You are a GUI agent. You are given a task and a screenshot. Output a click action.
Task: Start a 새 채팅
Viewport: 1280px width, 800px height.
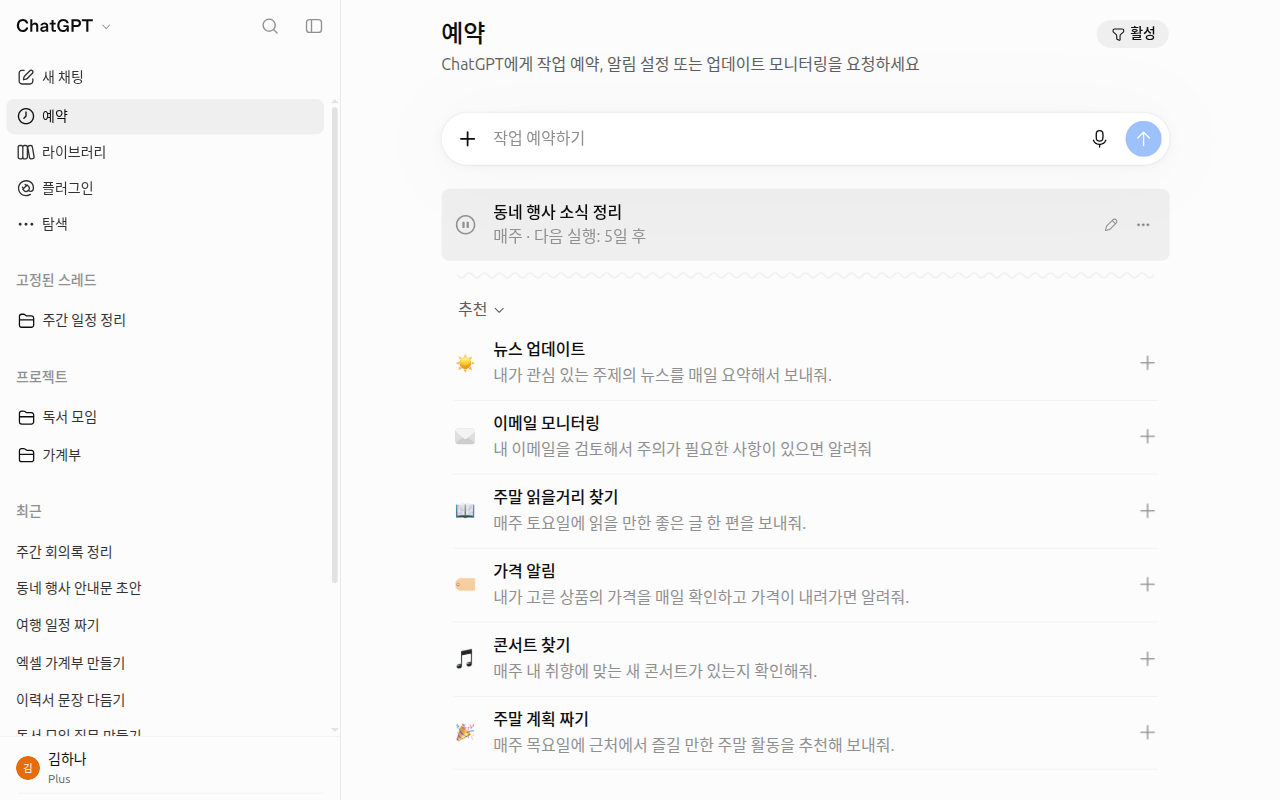click(165, 77)
